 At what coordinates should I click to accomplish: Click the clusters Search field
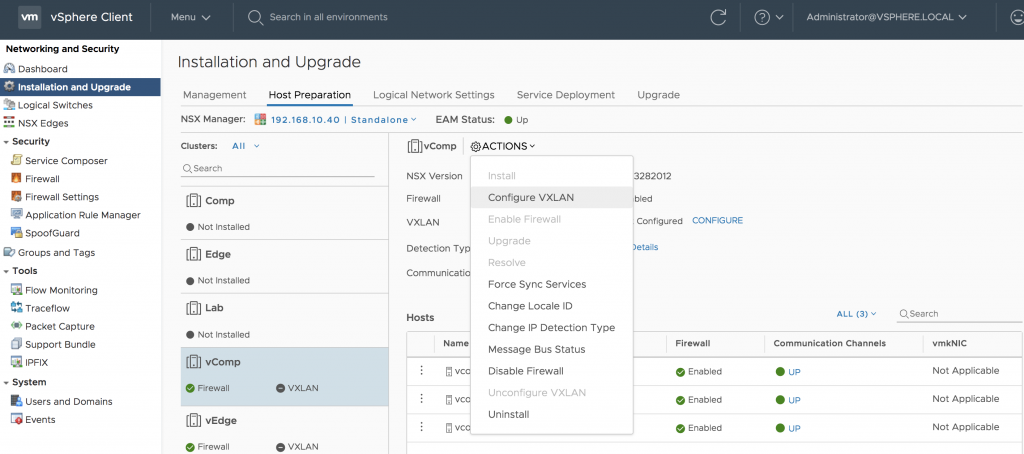pos(278,169)
